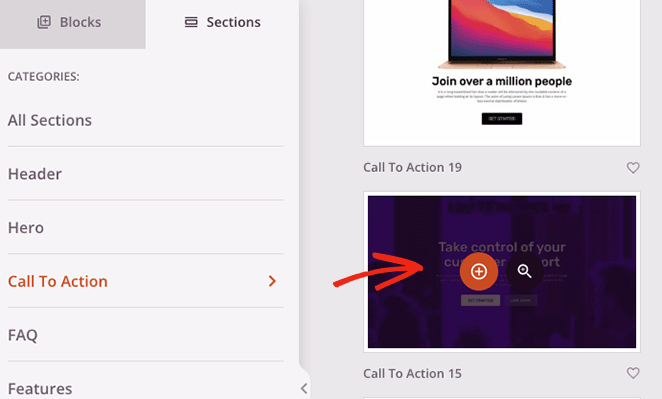Click the Blocks tab icon
The height and width of the screenshot is (399, 662).
(x=44, y=22)
